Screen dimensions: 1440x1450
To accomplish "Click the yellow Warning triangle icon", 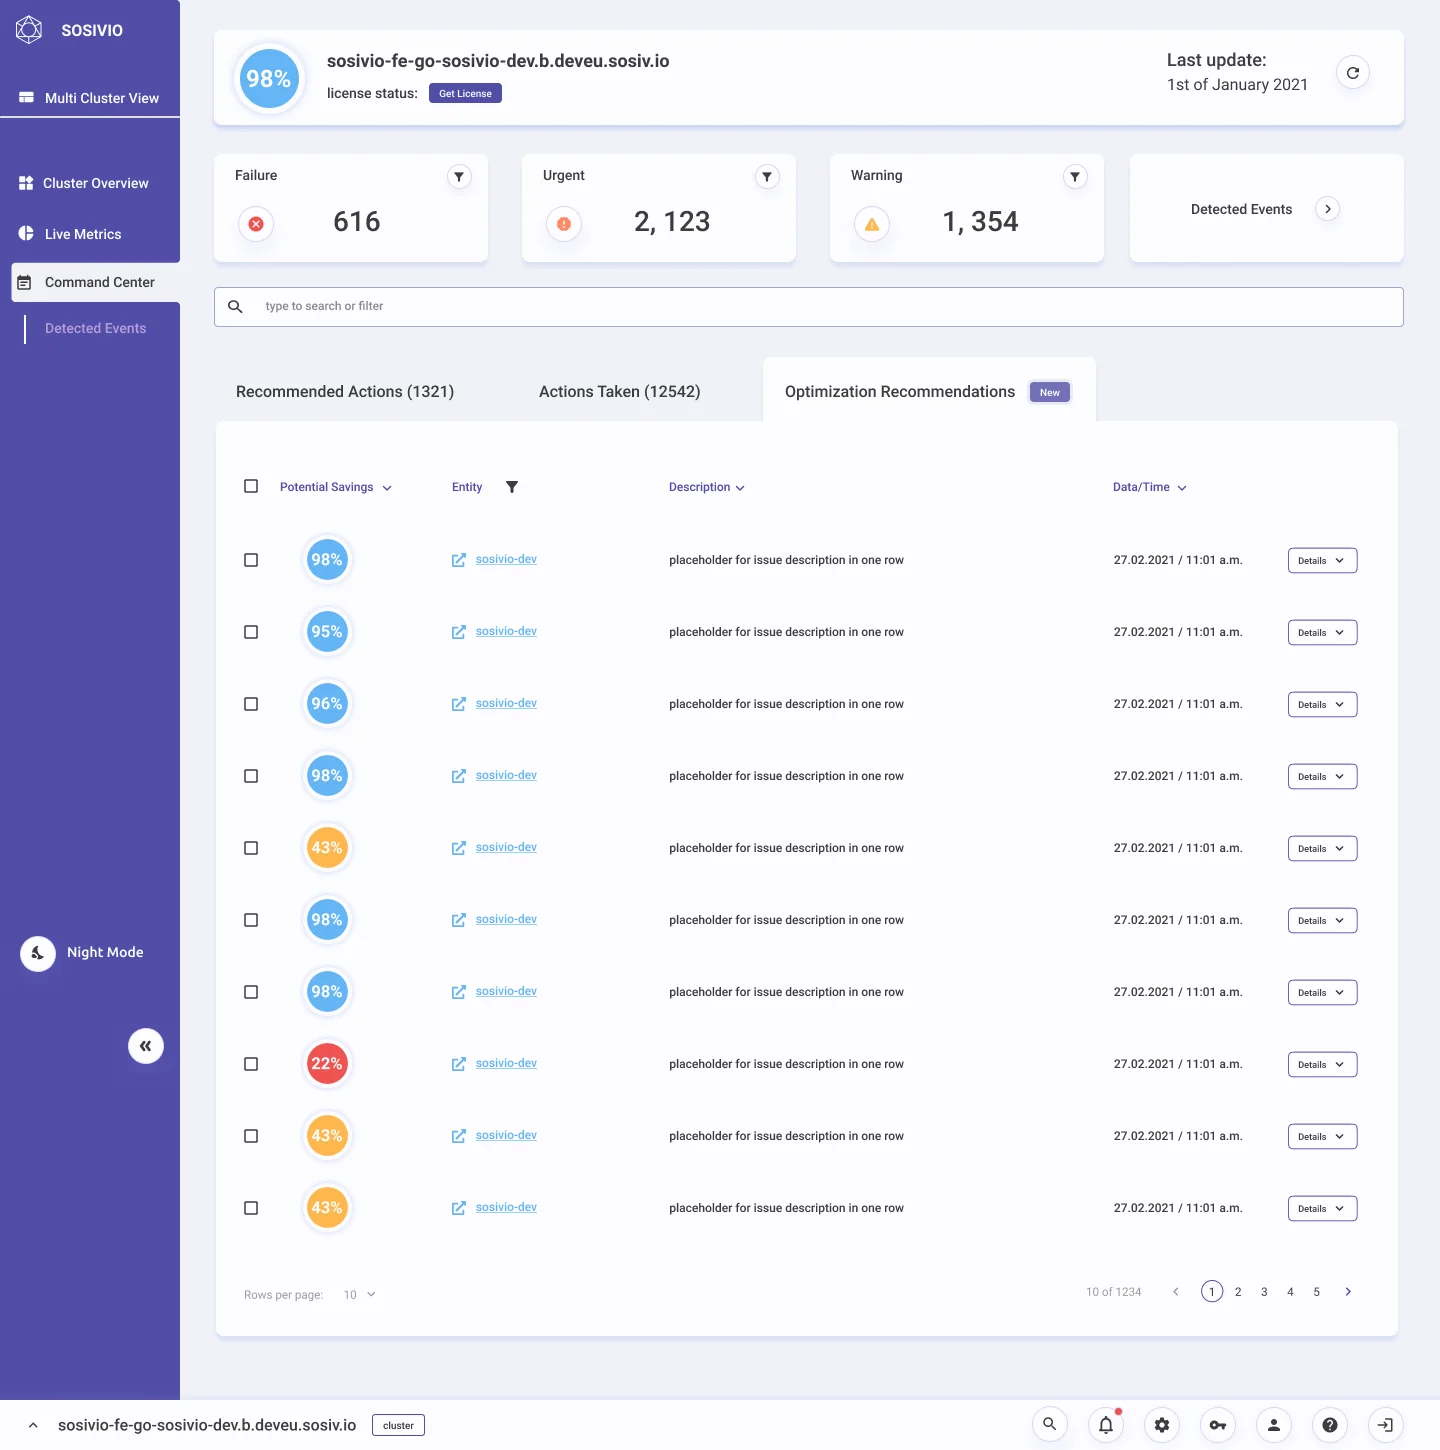I will coord(872,224).
